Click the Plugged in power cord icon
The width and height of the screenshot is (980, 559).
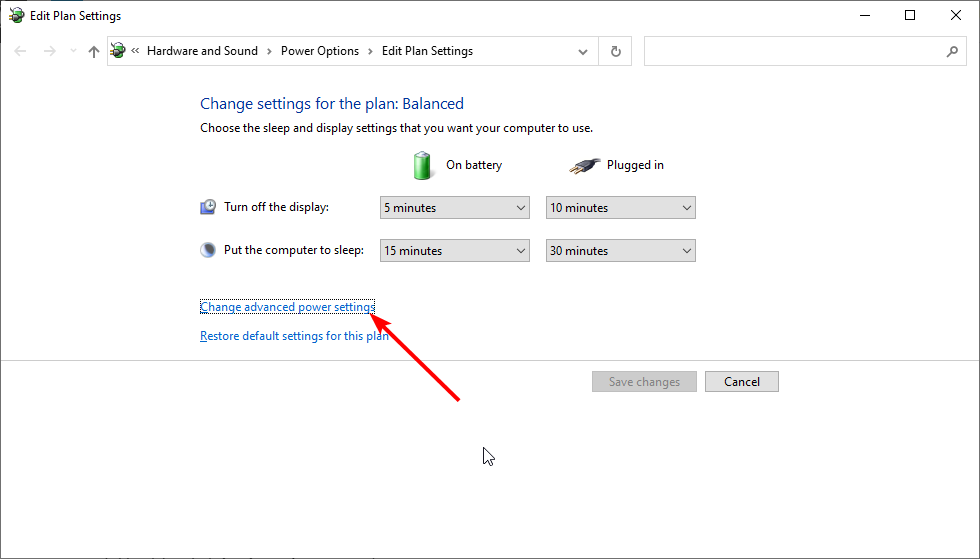click(584, 166)
